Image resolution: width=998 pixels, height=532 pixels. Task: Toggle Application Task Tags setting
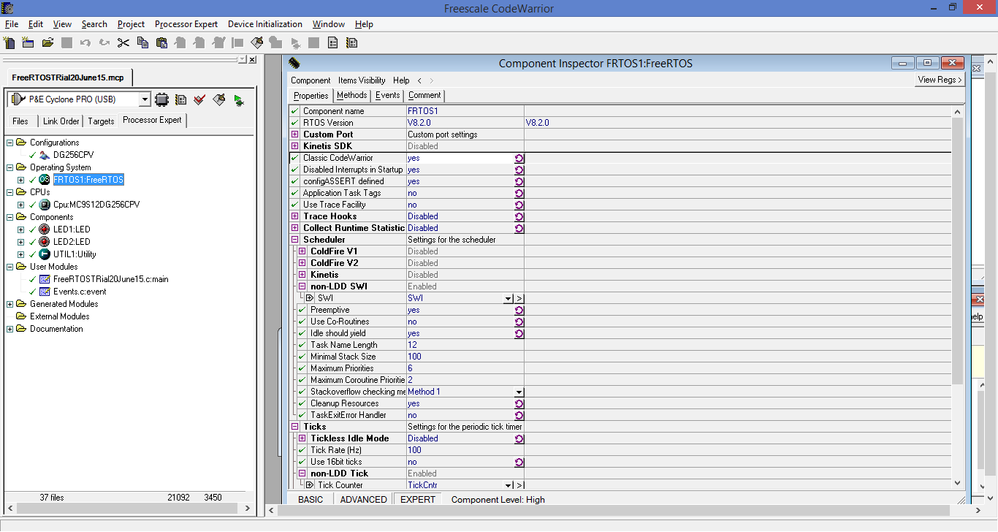click(519, 193)
